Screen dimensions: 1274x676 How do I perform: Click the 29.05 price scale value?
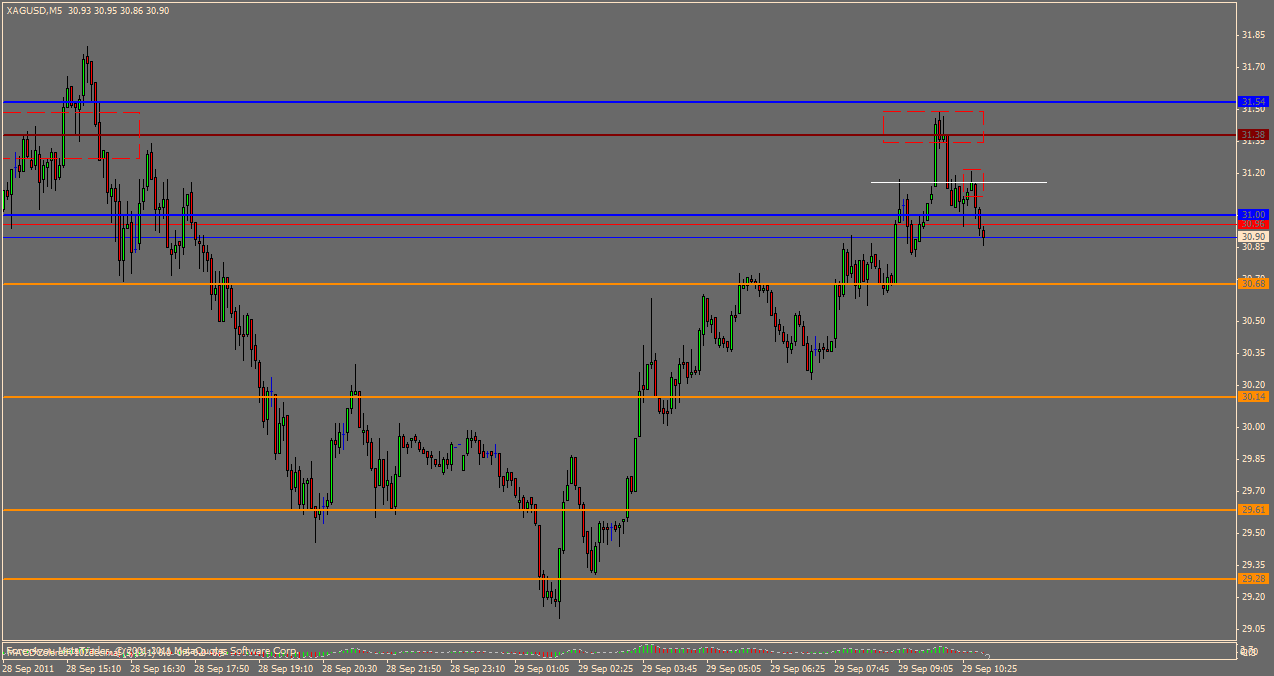(1253, 629)
